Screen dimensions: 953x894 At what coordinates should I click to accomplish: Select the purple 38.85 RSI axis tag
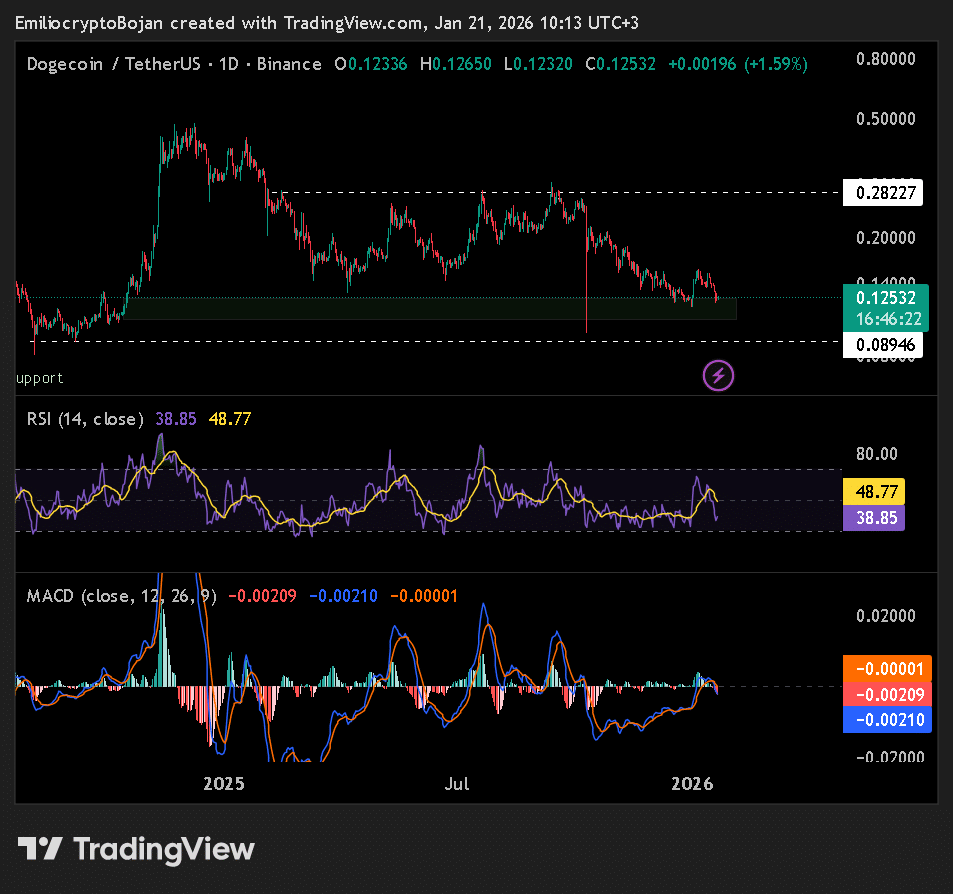(874, 517)
